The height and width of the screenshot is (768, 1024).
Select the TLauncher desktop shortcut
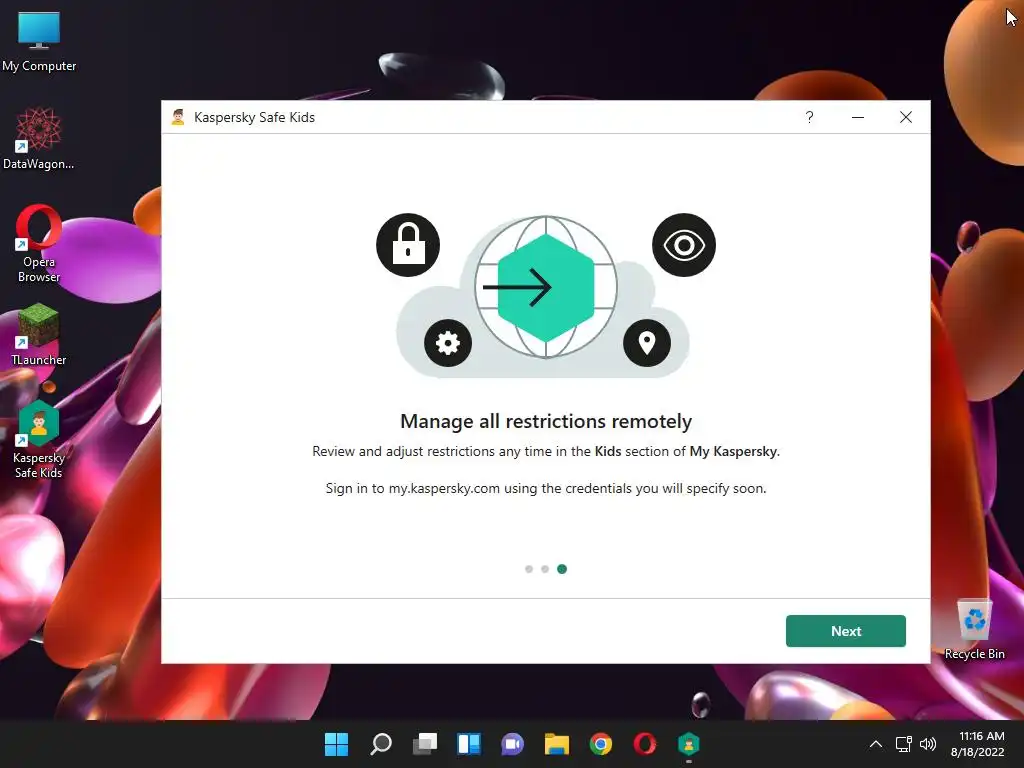[x=39, y=334]
